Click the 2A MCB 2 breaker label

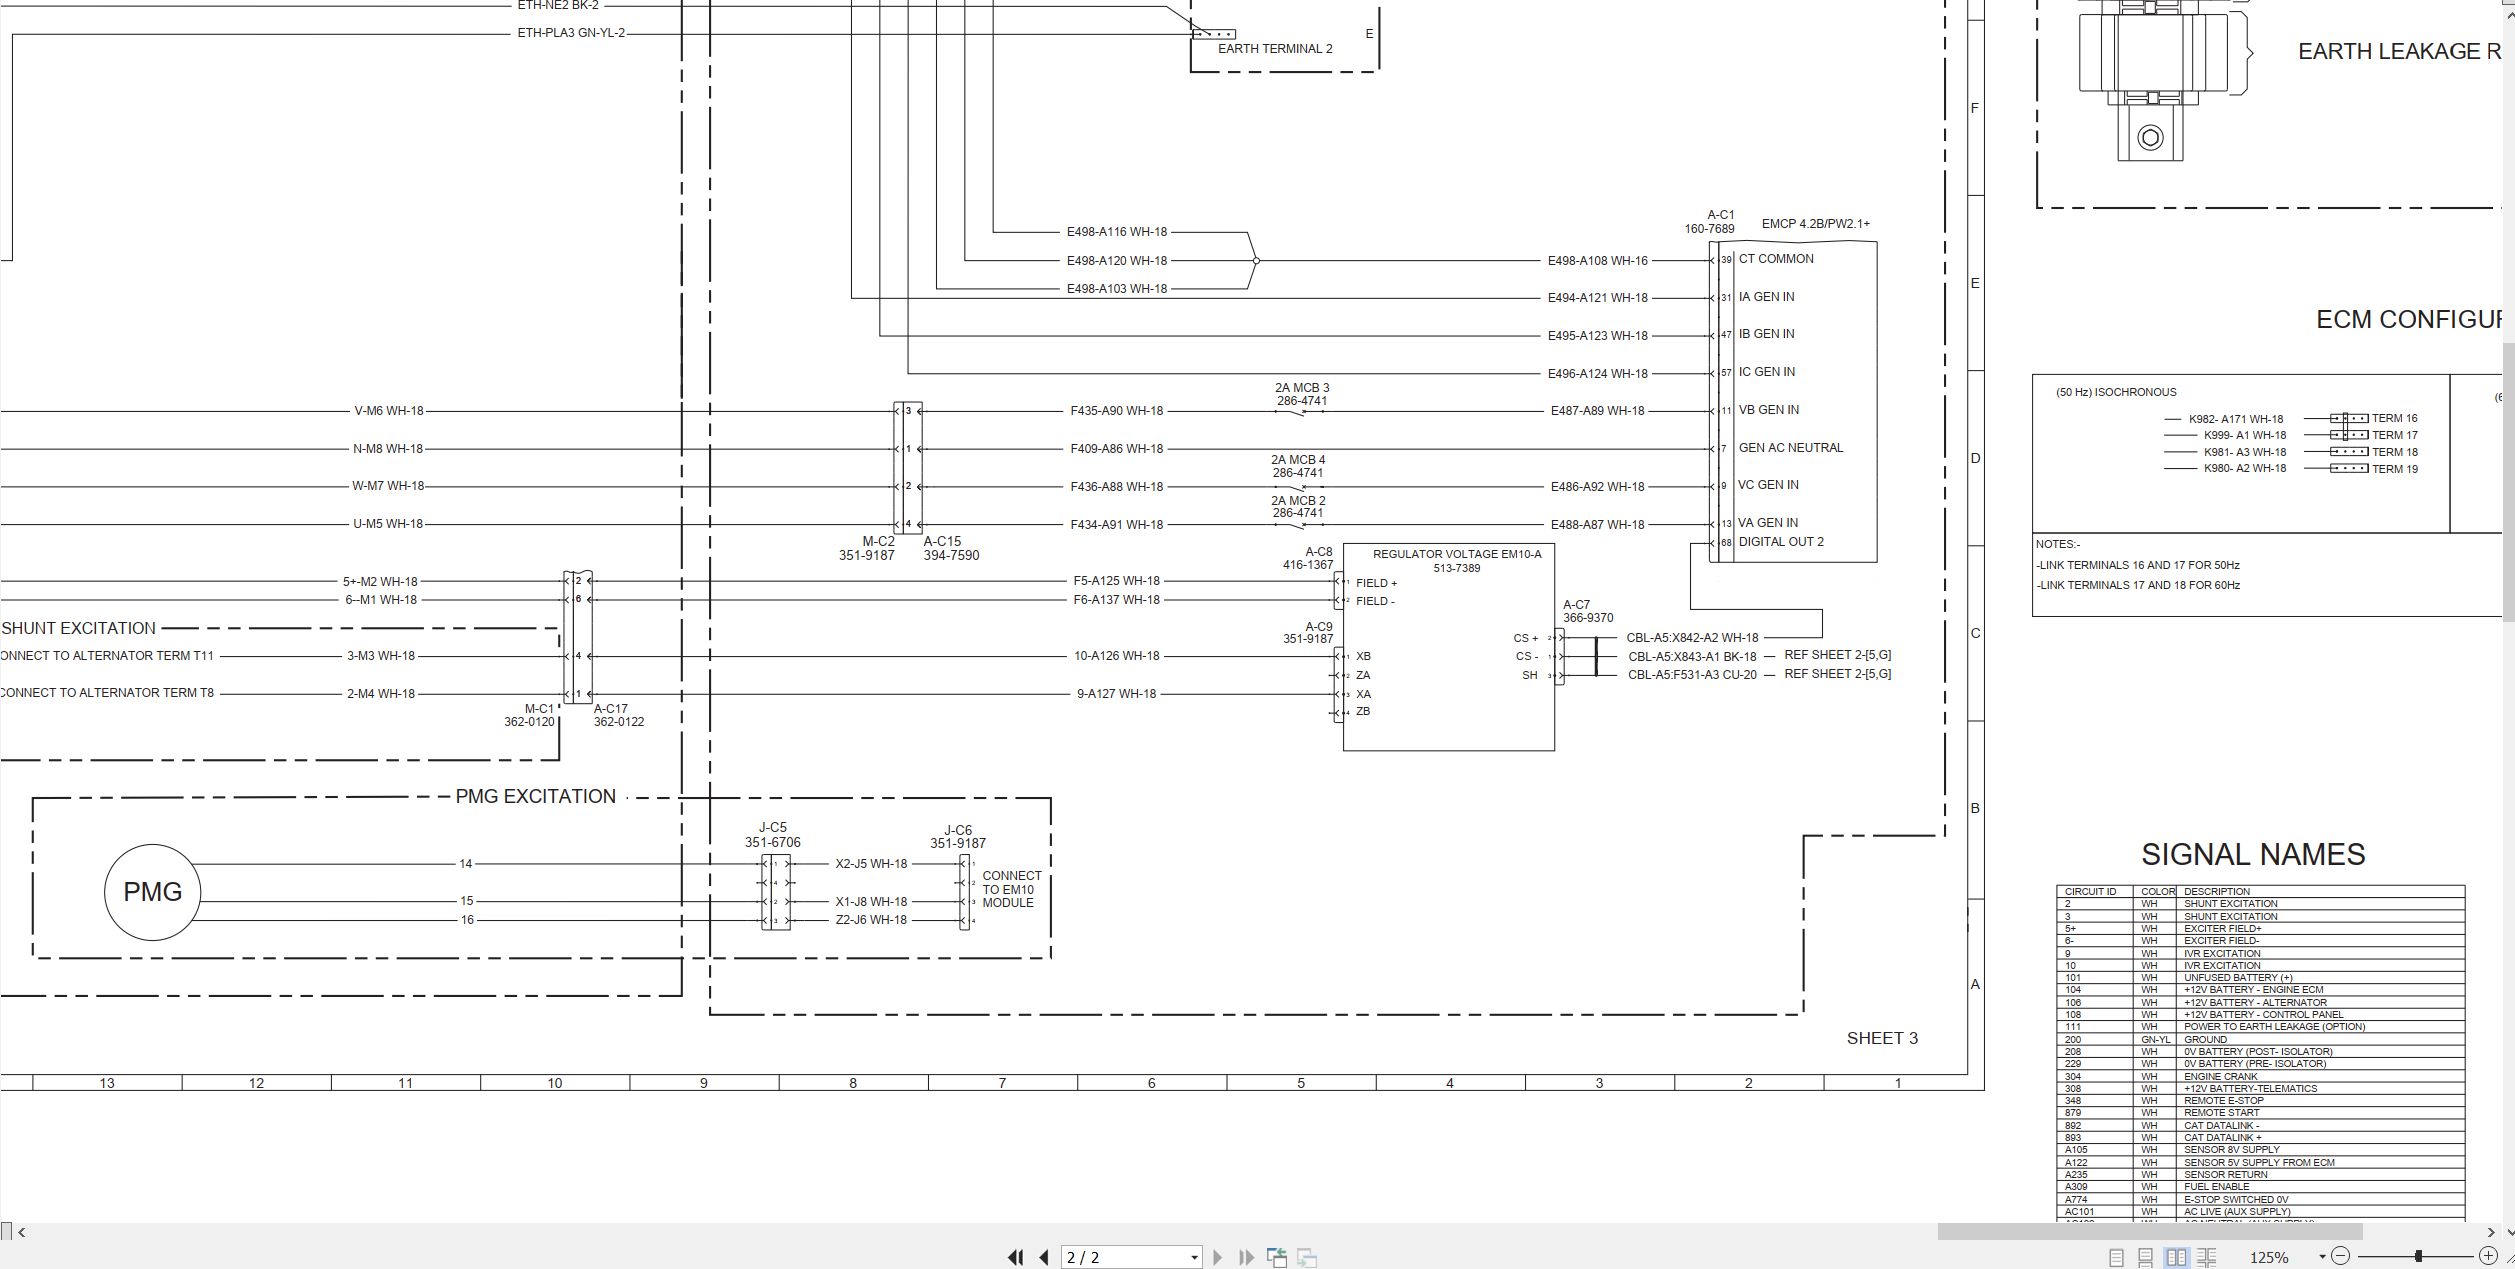coord(1298,501)
